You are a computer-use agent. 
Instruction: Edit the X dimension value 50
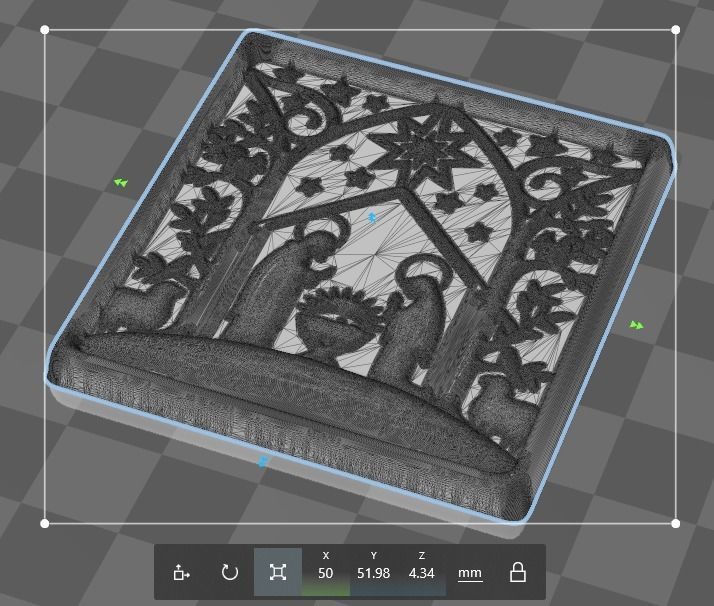(326, 573)
